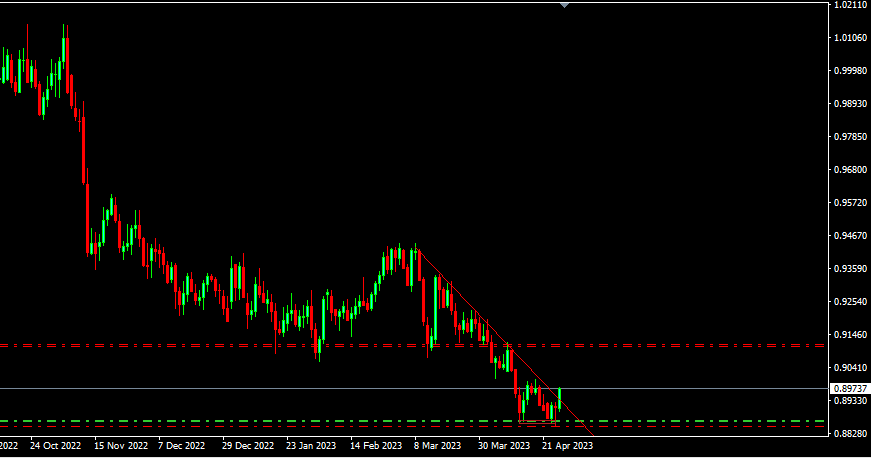871x458 pixels.
Task: Click the 0.93590 price scale label
Action: pyautogui.click(x=850, y=269)
